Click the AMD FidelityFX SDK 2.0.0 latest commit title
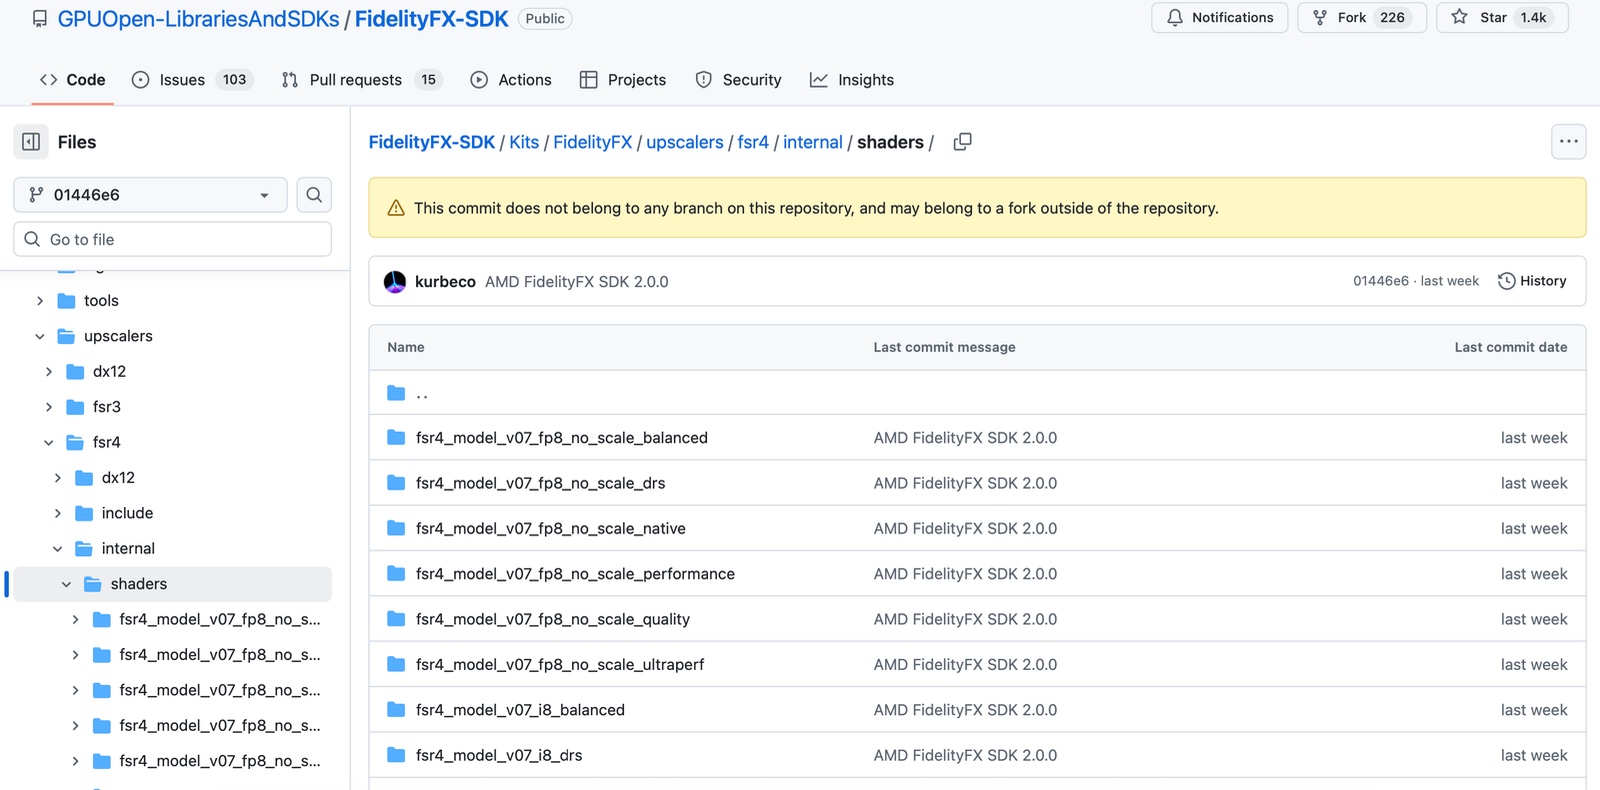The image size is (1600, 790). (577, 282)
